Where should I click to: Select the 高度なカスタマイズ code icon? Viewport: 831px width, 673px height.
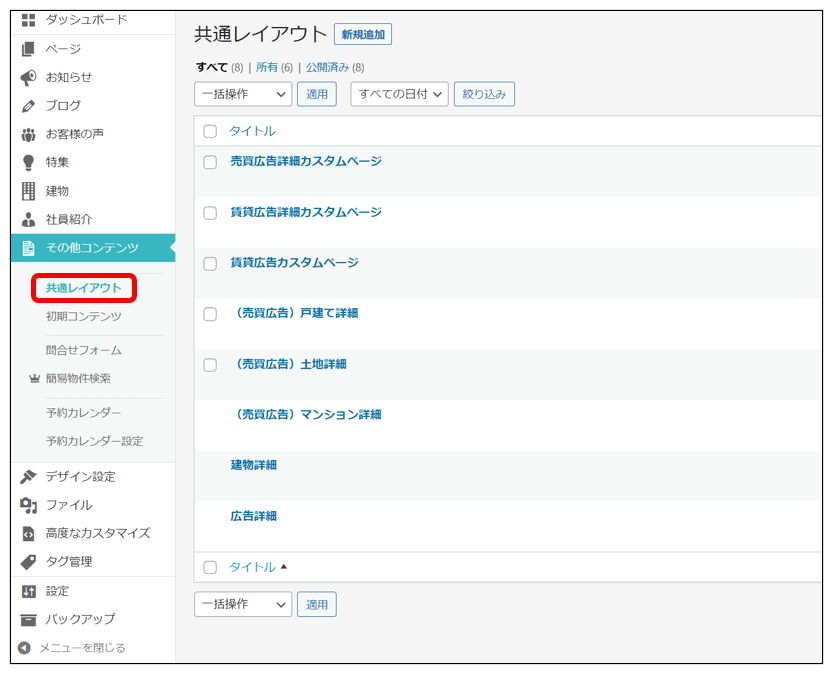pyautogui.click(x=29, y=534)
